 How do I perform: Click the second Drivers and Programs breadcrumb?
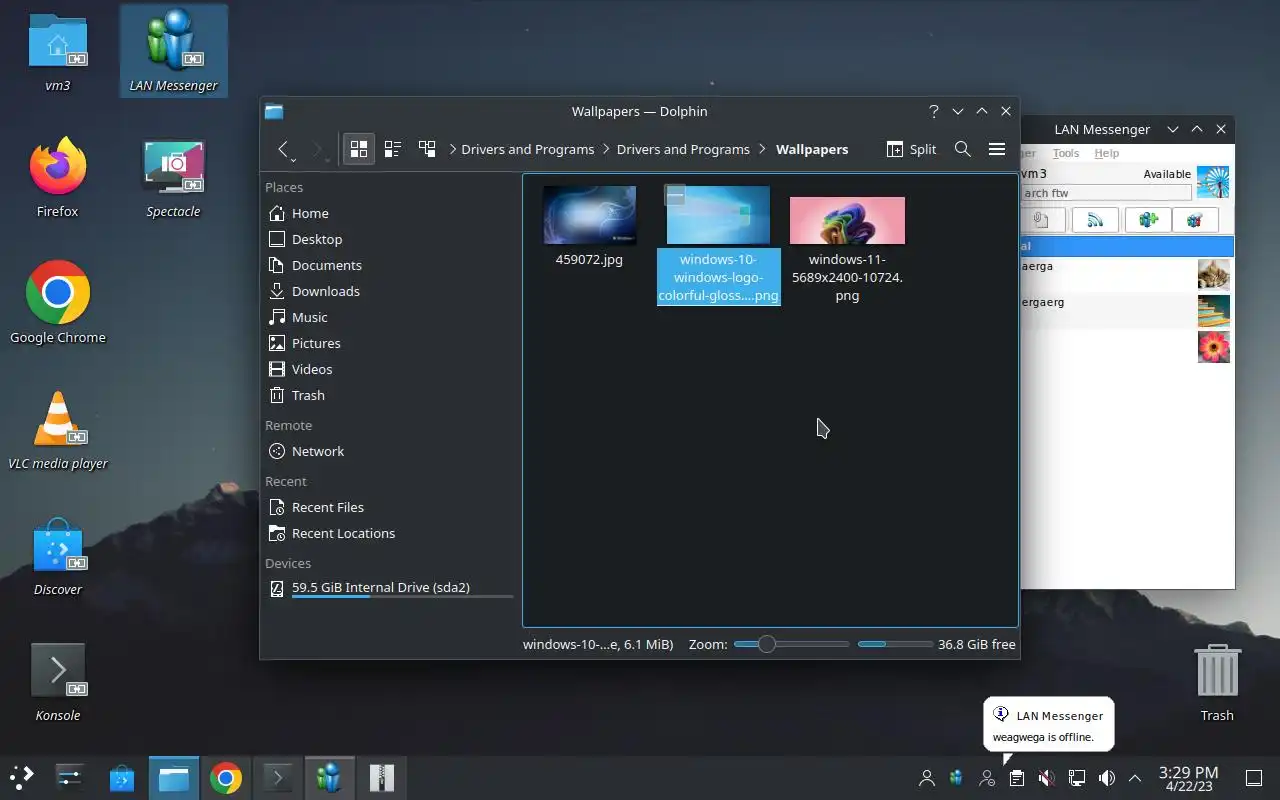point(683,149)
